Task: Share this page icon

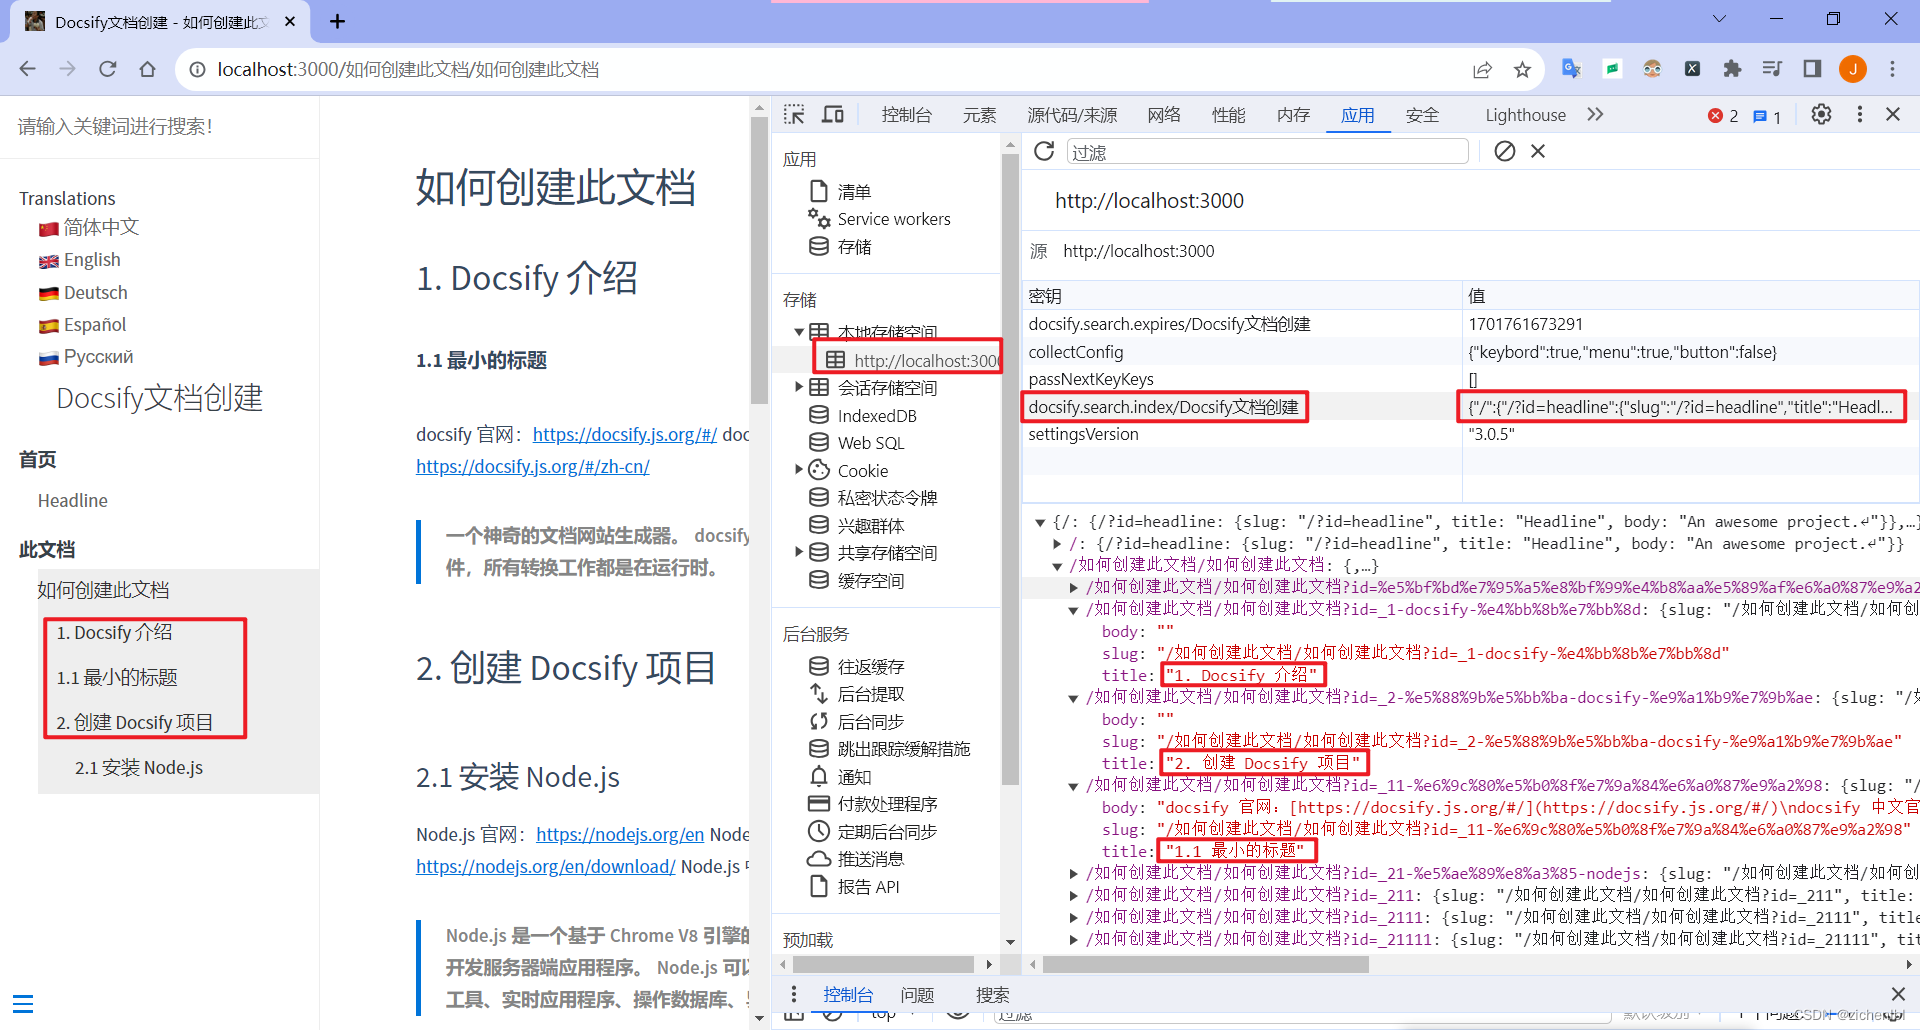Action: pyautogui.click(x=1482, y=69)
